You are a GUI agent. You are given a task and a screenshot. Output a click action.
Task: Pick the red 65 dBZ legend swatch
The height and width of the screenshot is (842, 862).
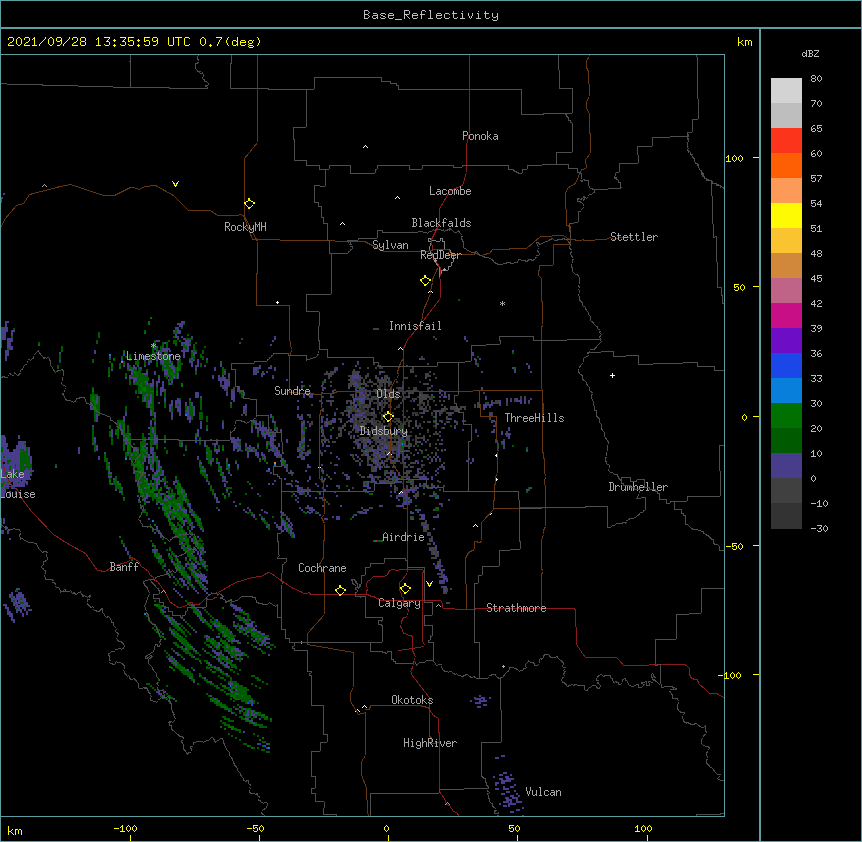pyautogui.click(x=786, y=140)
